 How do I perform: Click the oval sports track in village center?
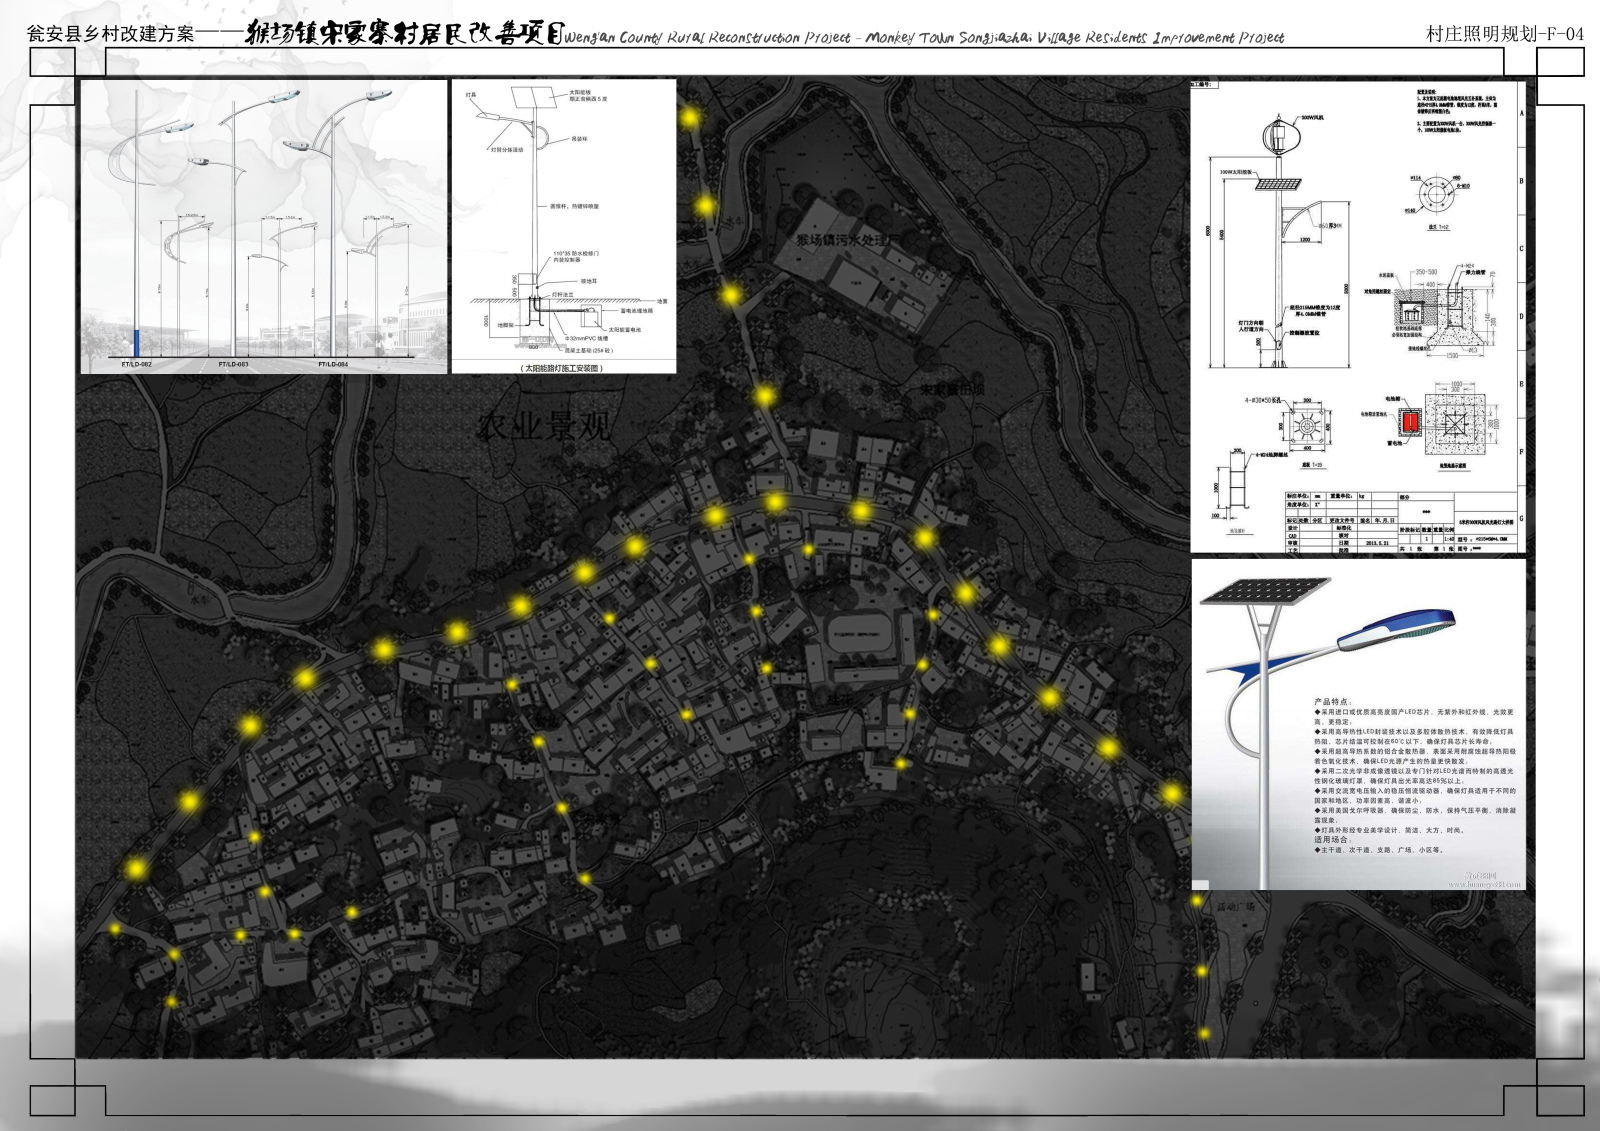(863, 633)
